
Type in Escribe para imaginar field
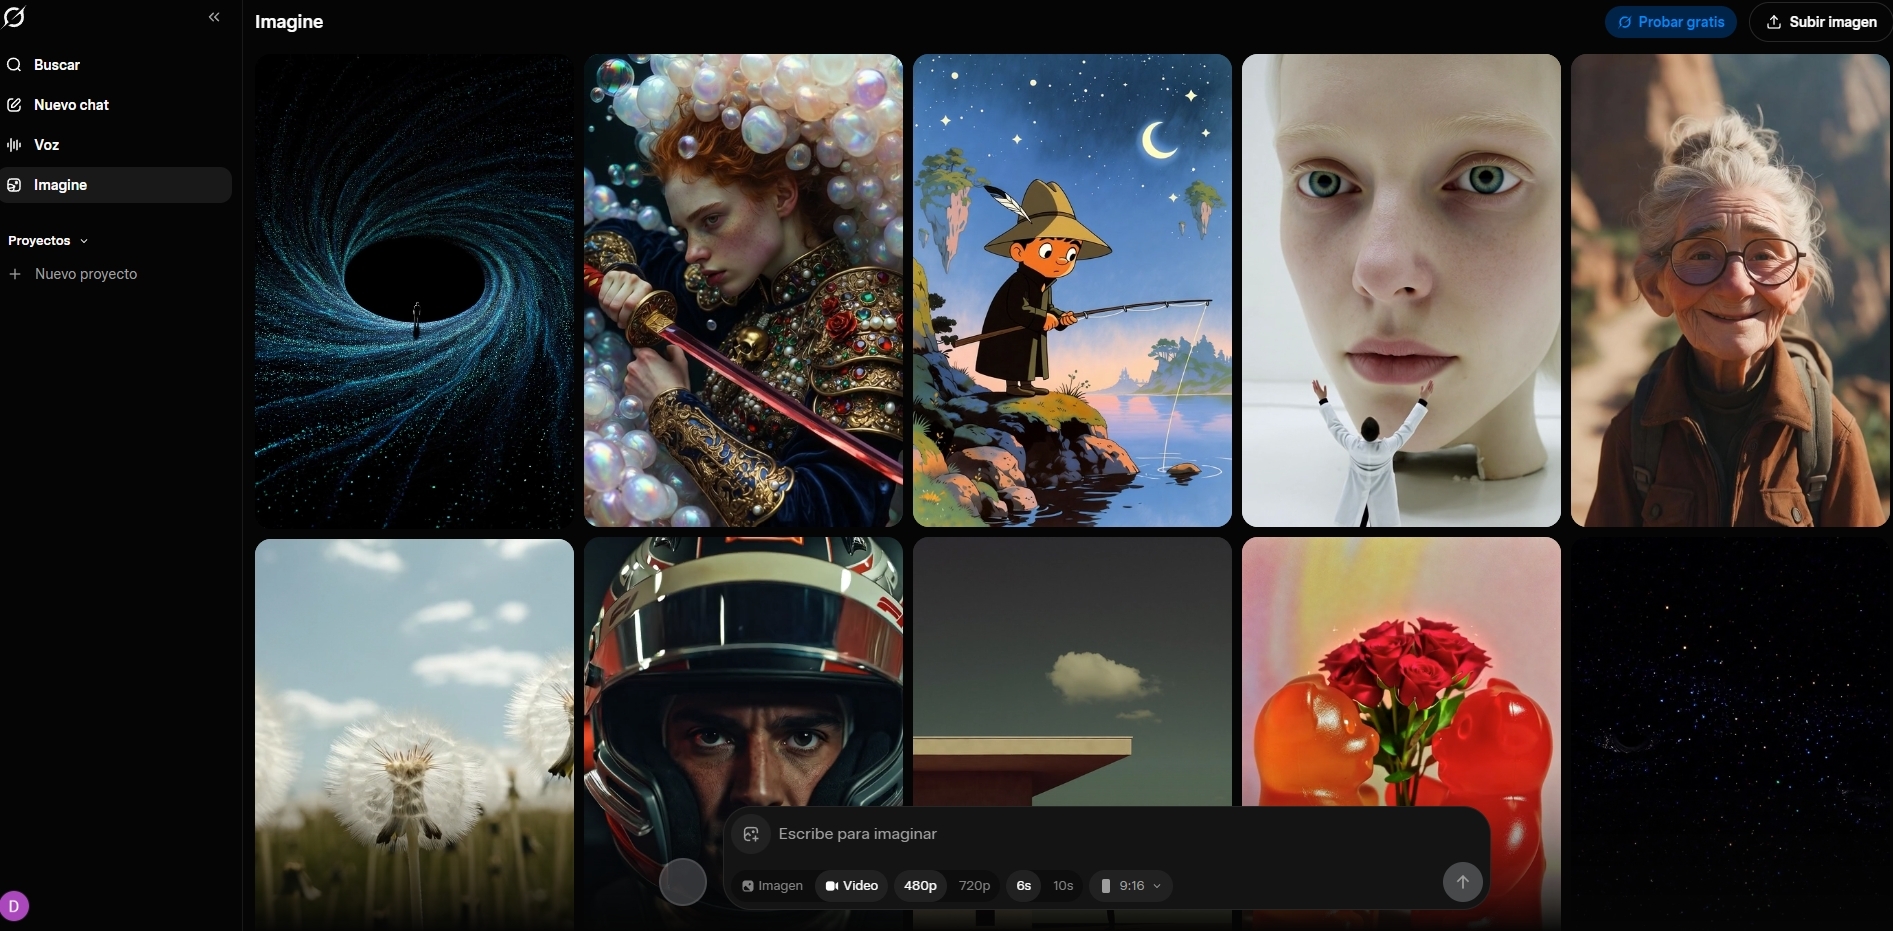[1100, 834]
